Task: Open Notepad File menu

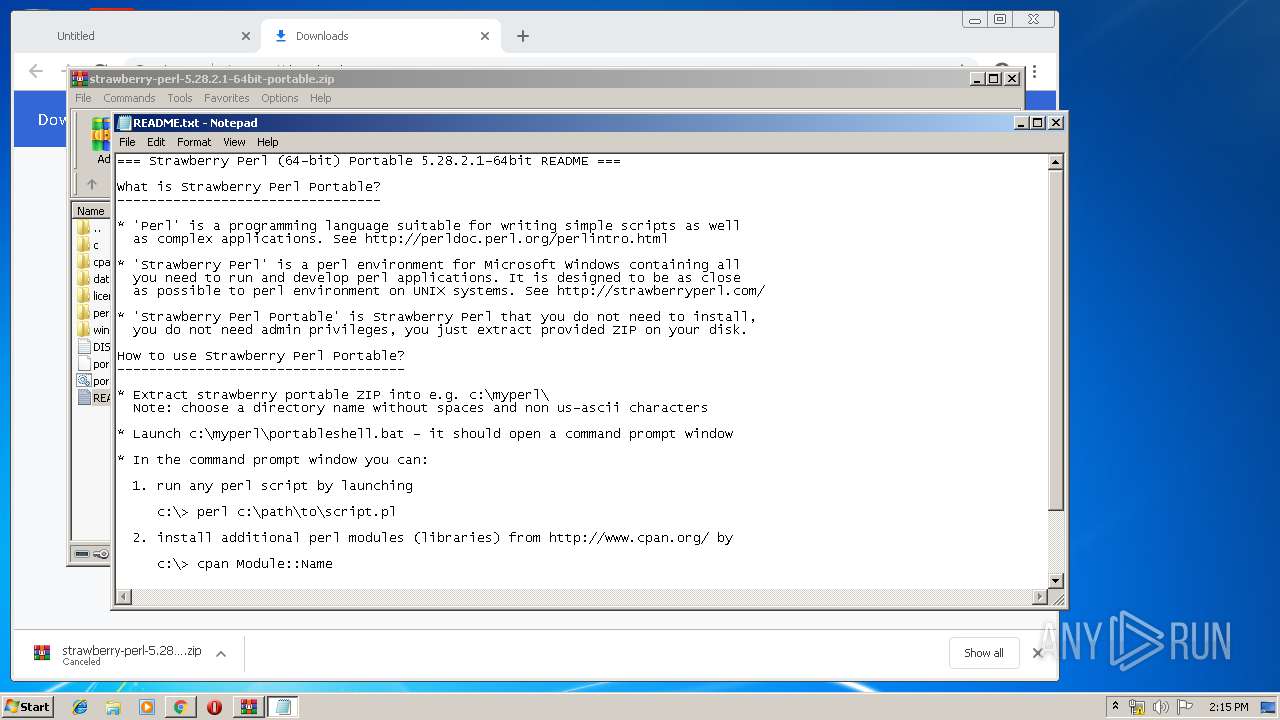Action: 127,142
